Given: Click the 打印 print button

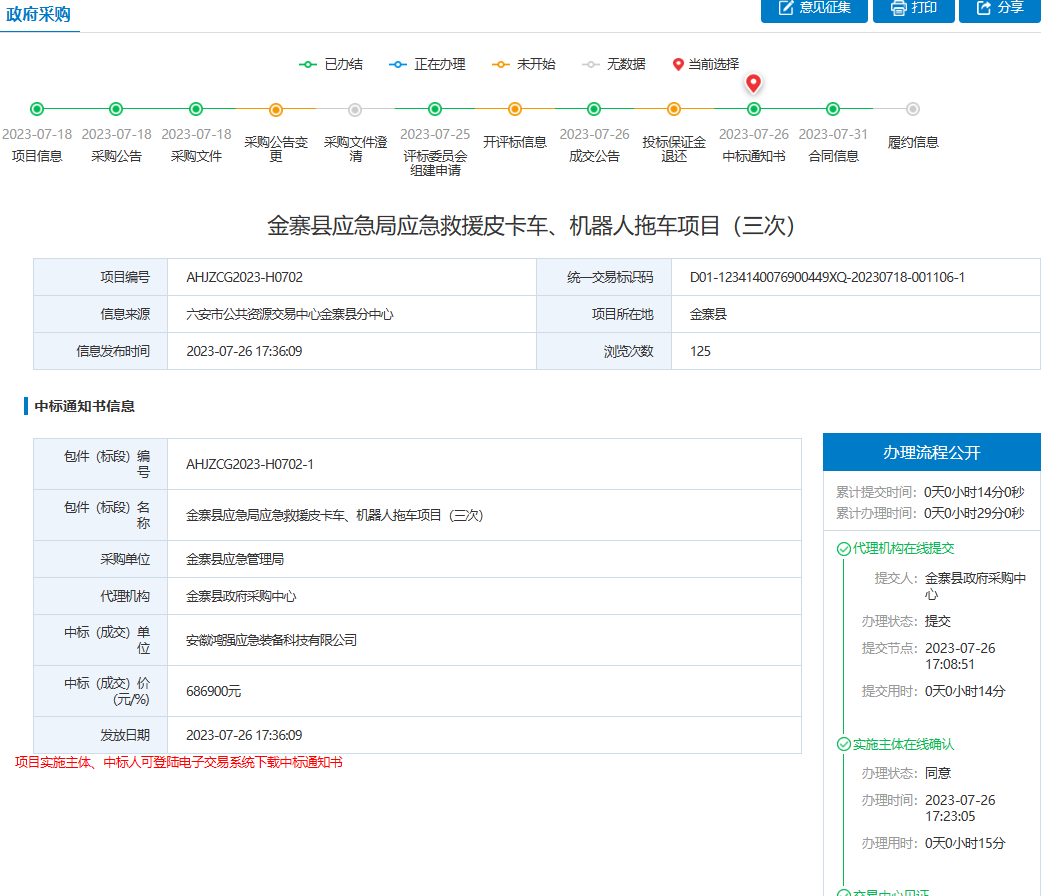Looking at the screenshot, I should pyautogui.click(x=913, y=9).
